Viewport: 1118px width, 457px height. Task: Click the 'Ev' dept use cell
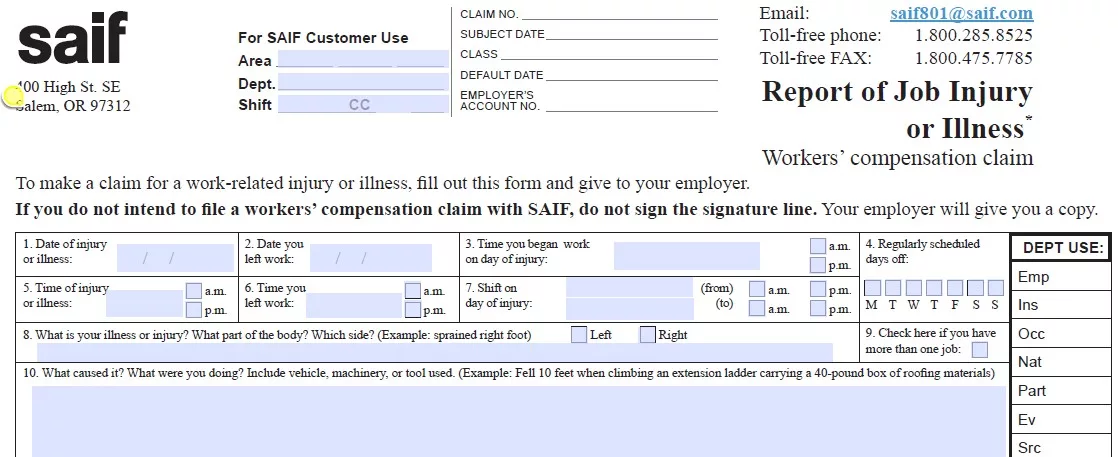click(x=1062, y=420)
